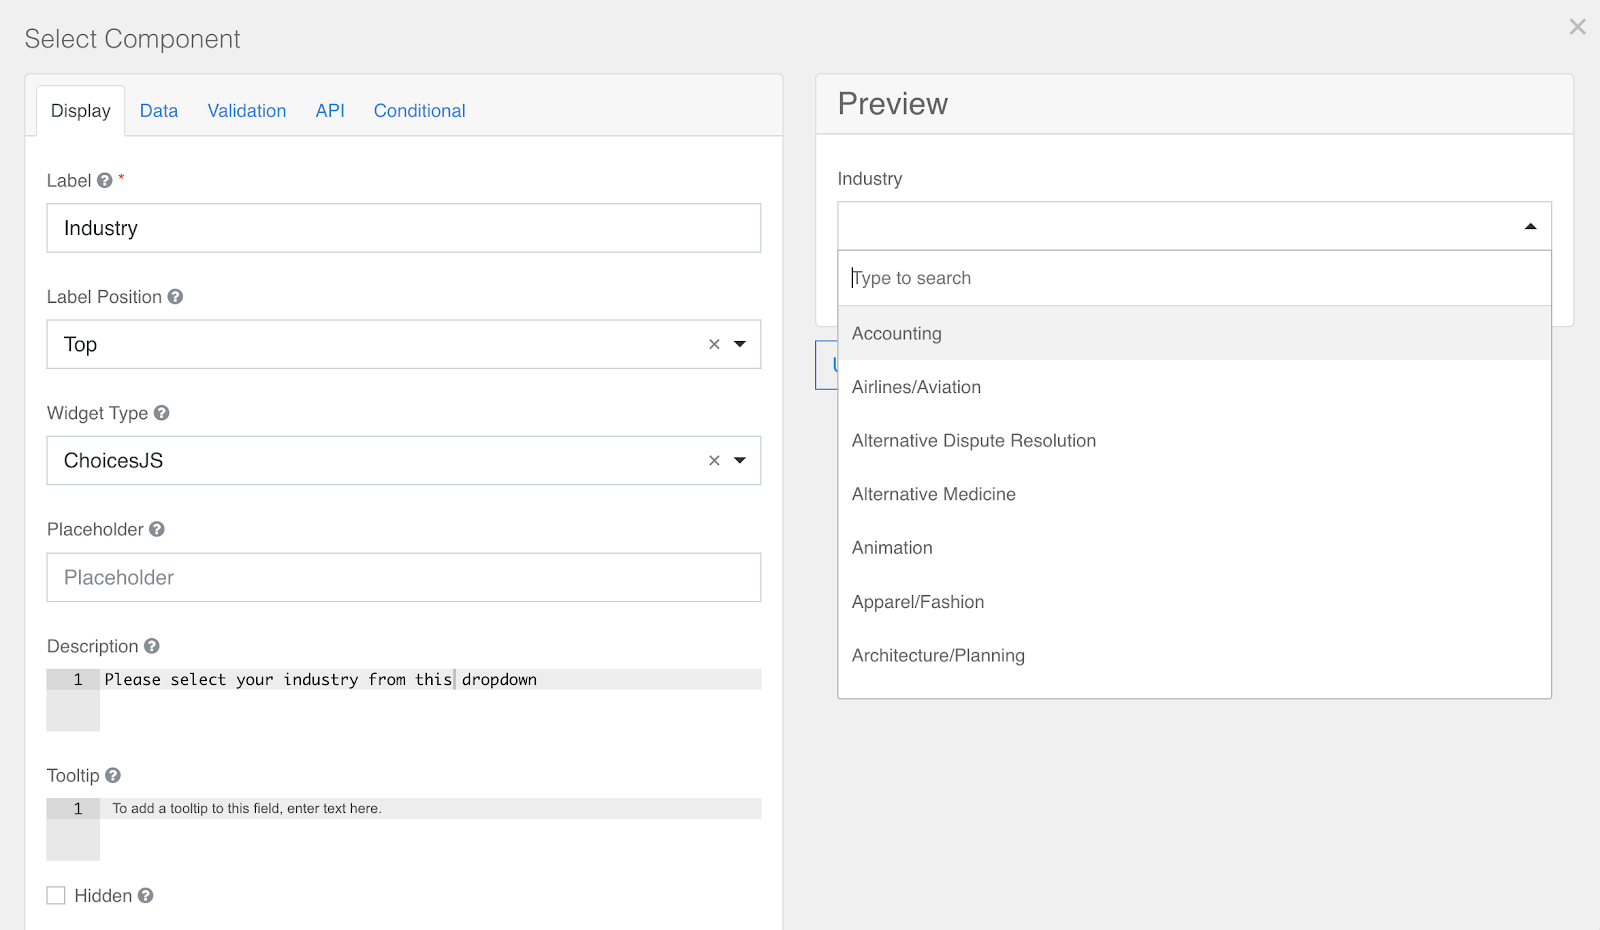Click the Hidden option help icon
The image size is (1600, 930).
click(146, 896)
